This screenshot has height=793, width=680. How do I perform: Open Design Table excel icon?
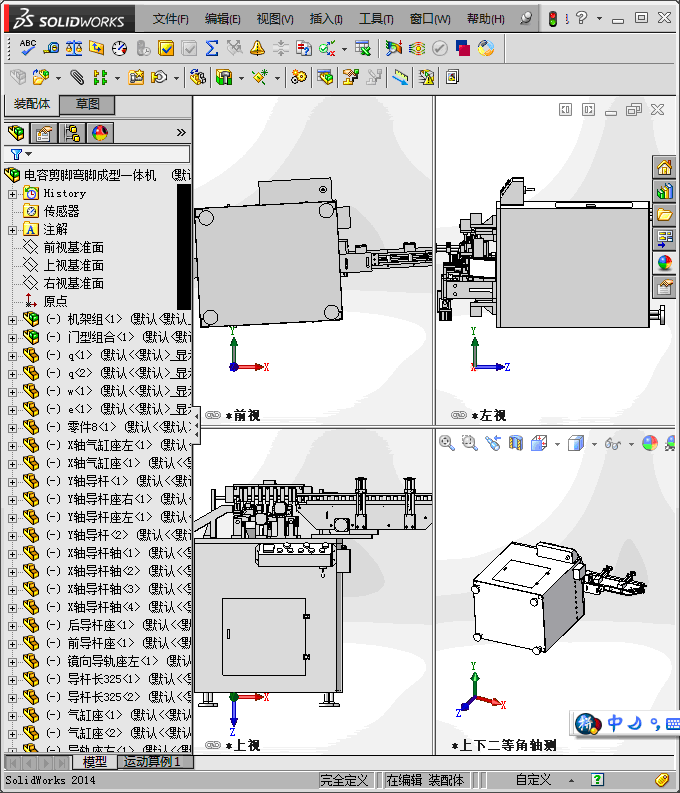pos(362,48)
